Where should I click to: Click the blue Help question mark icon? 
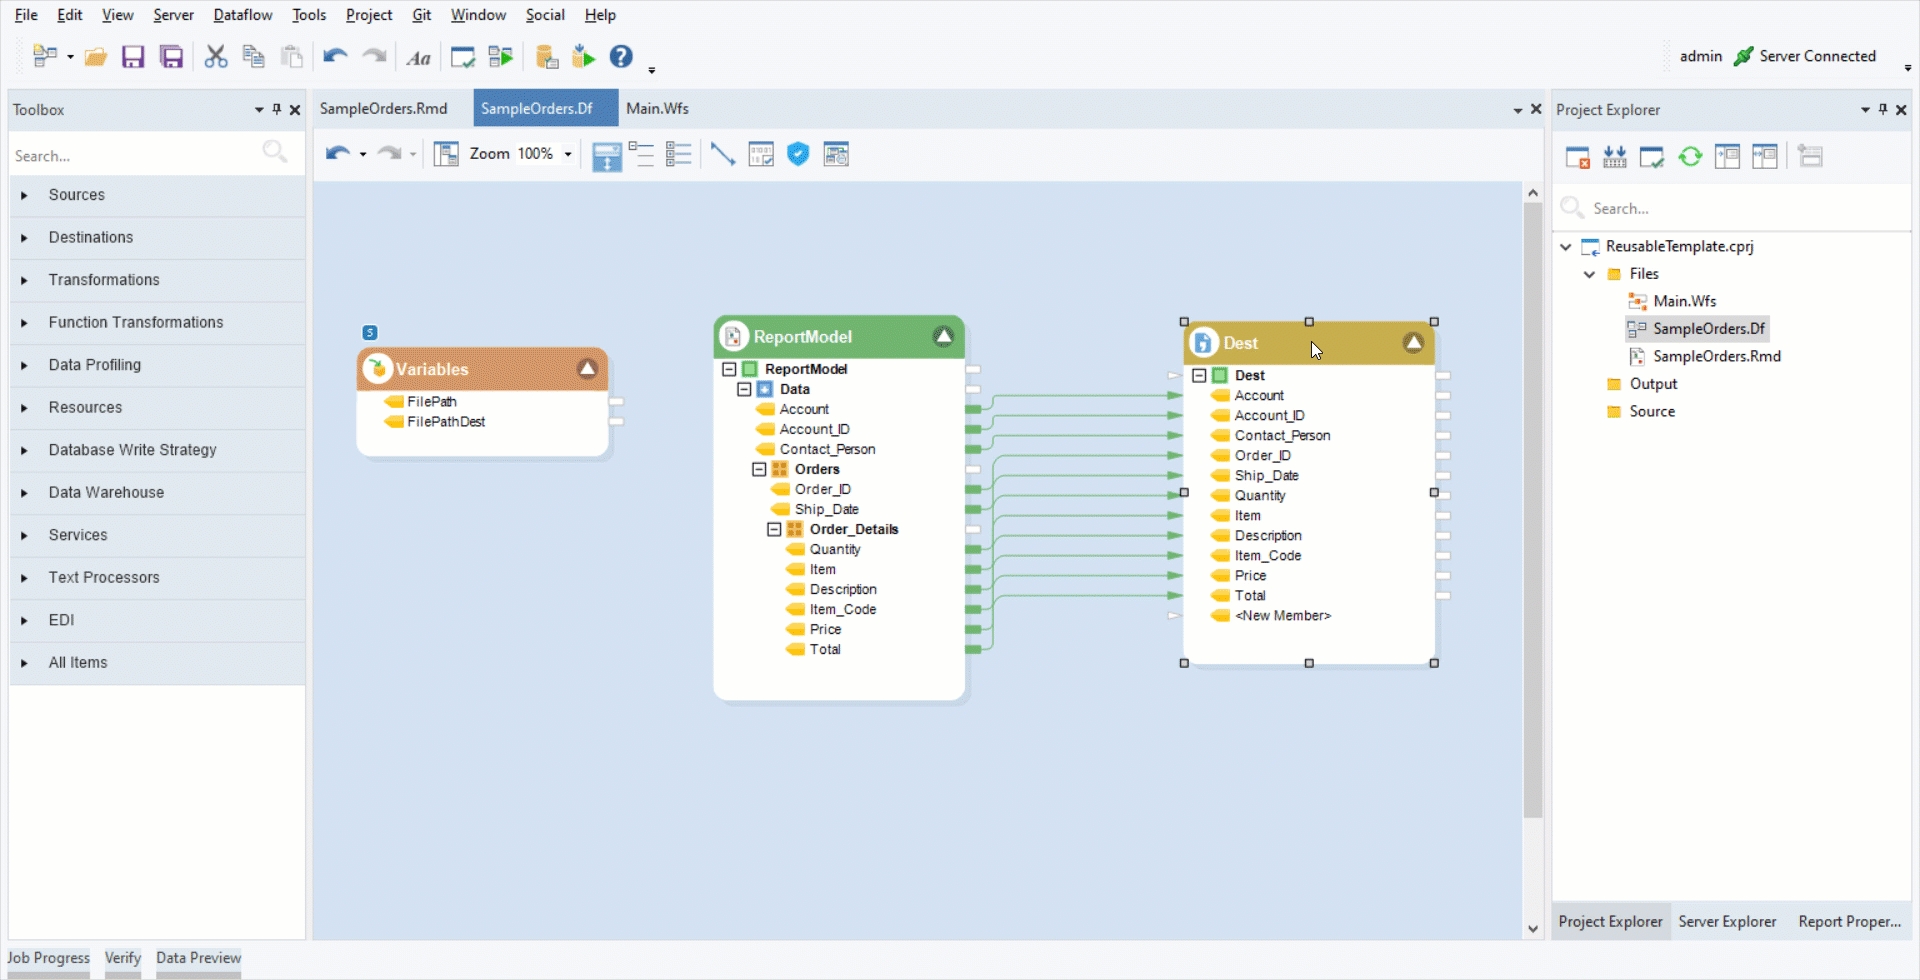pos(621,57)
